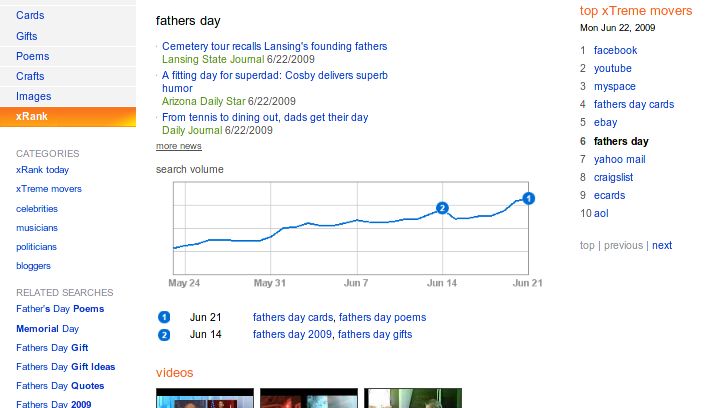Image resolution: width=725 pixels, height=408 pixels.
Task: Open the Images sidebar item
Action: point(33,97)
